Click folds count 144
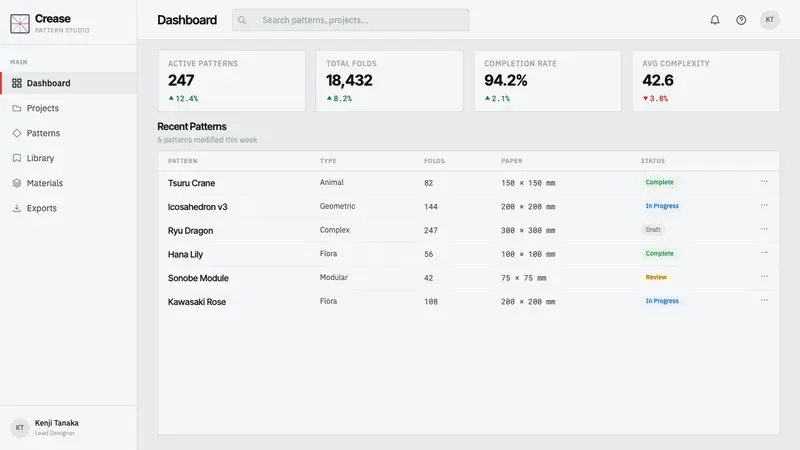The height and width of the screenshot is (450, 800). point(431,207)
